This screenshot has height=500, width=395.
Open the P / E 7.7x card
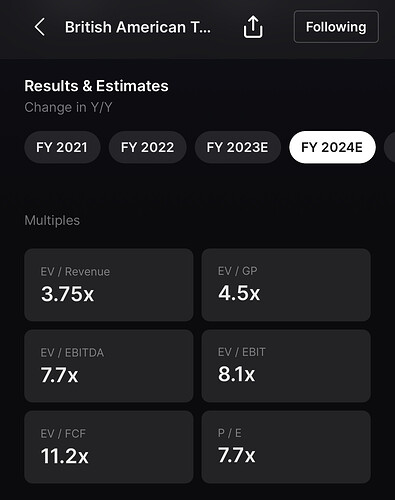(286, 447)
